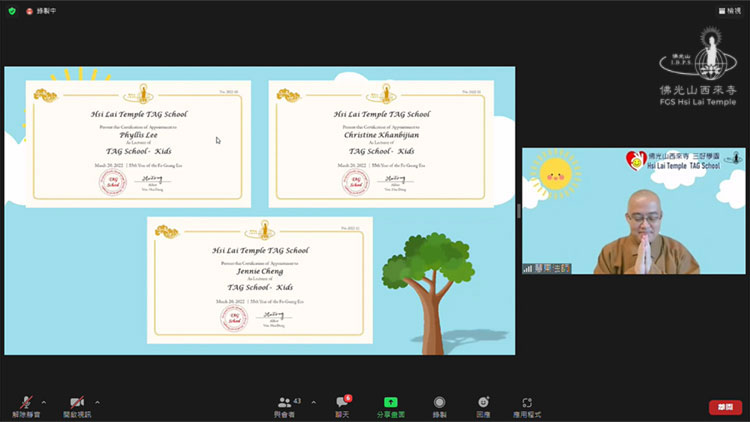Image resolution: width=750 pixels, height=422 pixels.
Task: Click the Jennie Cheng certificate
Action: 260,280
